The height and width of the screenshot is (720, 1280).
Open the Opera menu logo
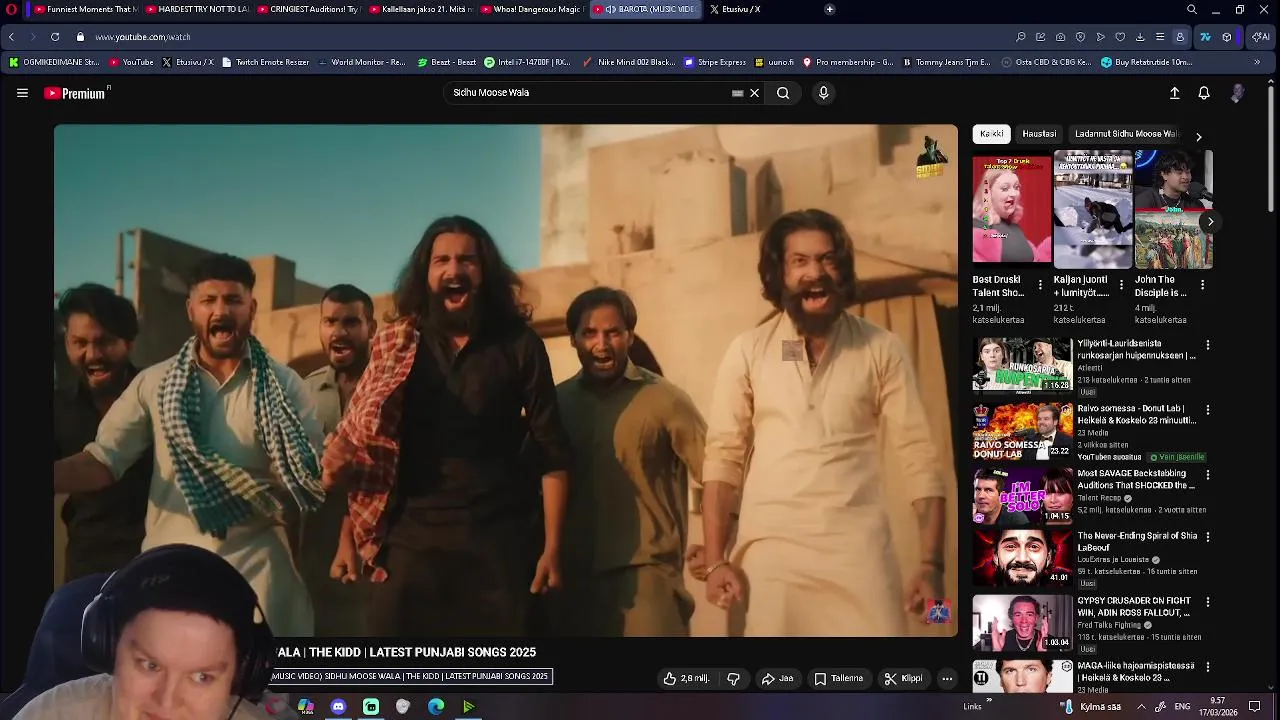coord(12,9)
